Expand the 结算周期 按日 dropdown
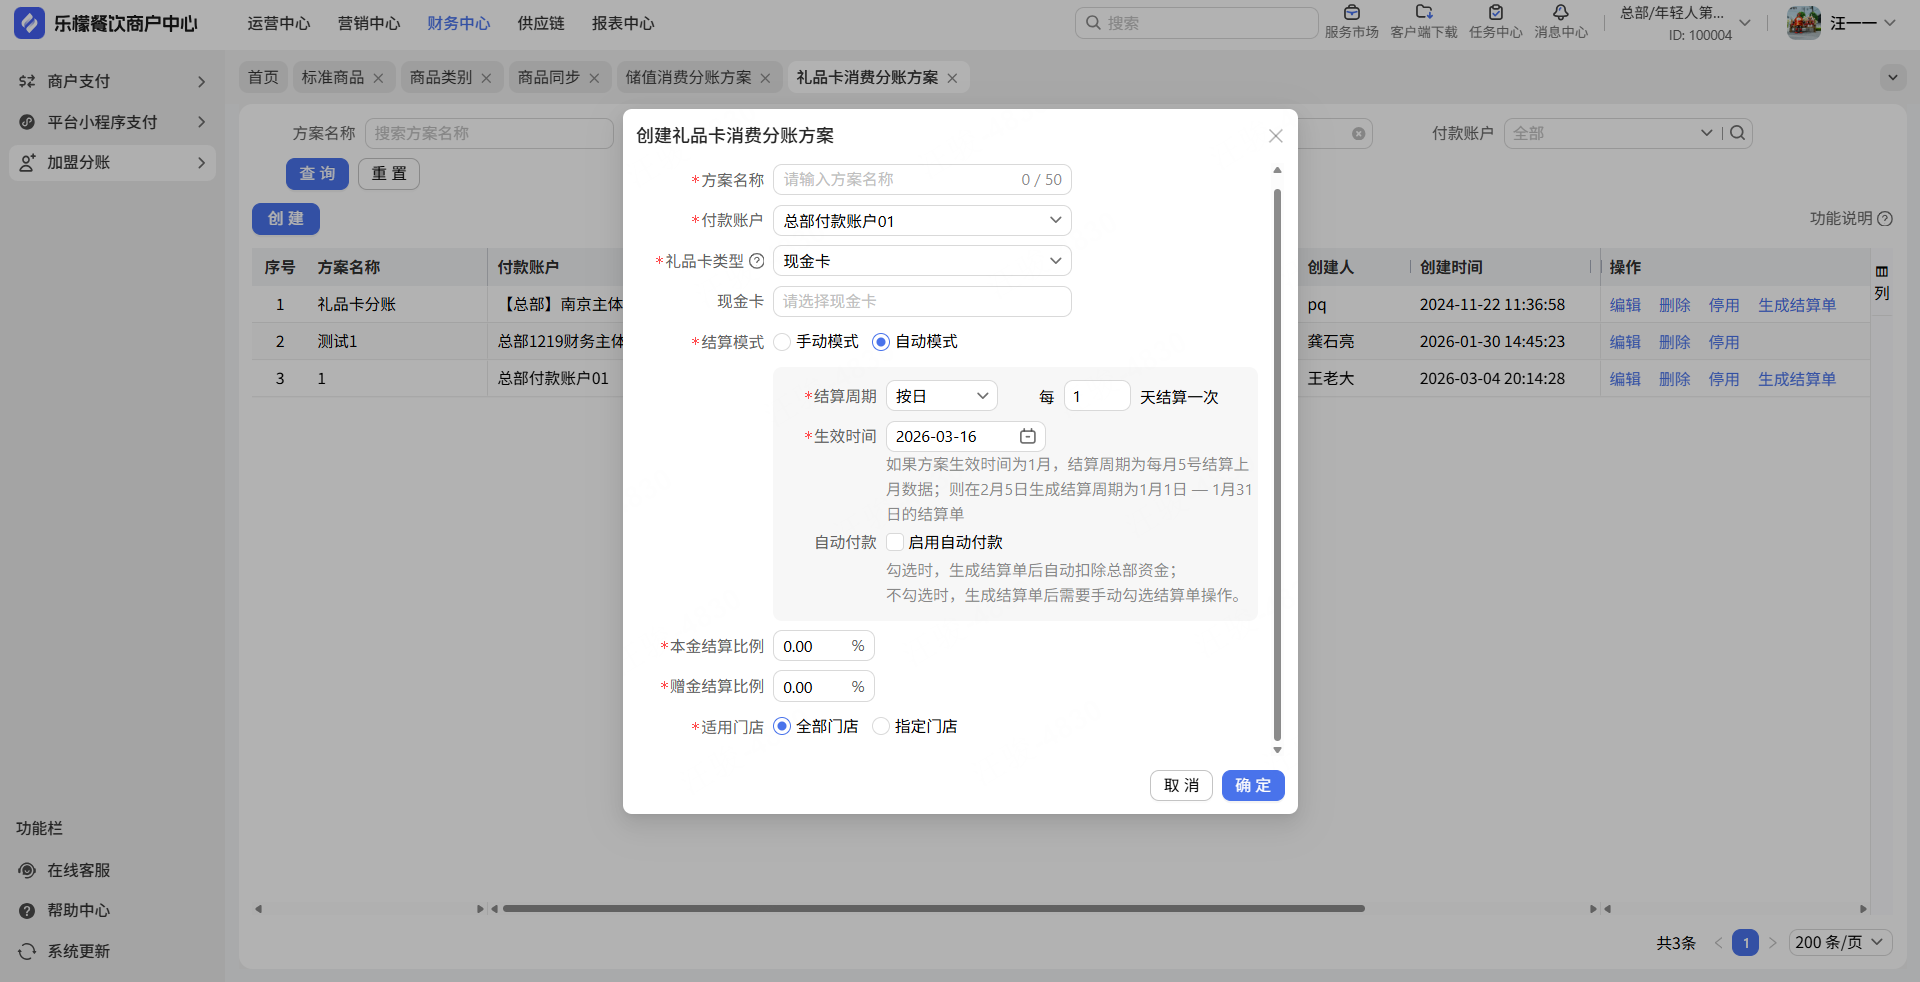The image size is (1920, 982). click(x=941, y=396)
